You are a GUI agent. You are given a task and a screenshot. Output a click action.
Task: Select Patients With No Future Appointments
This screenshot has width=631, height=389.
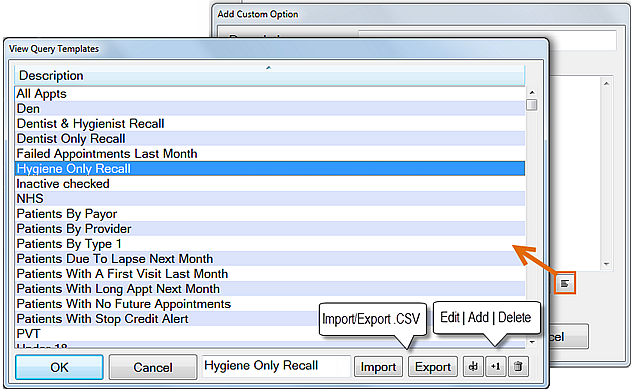click(270, 304)
